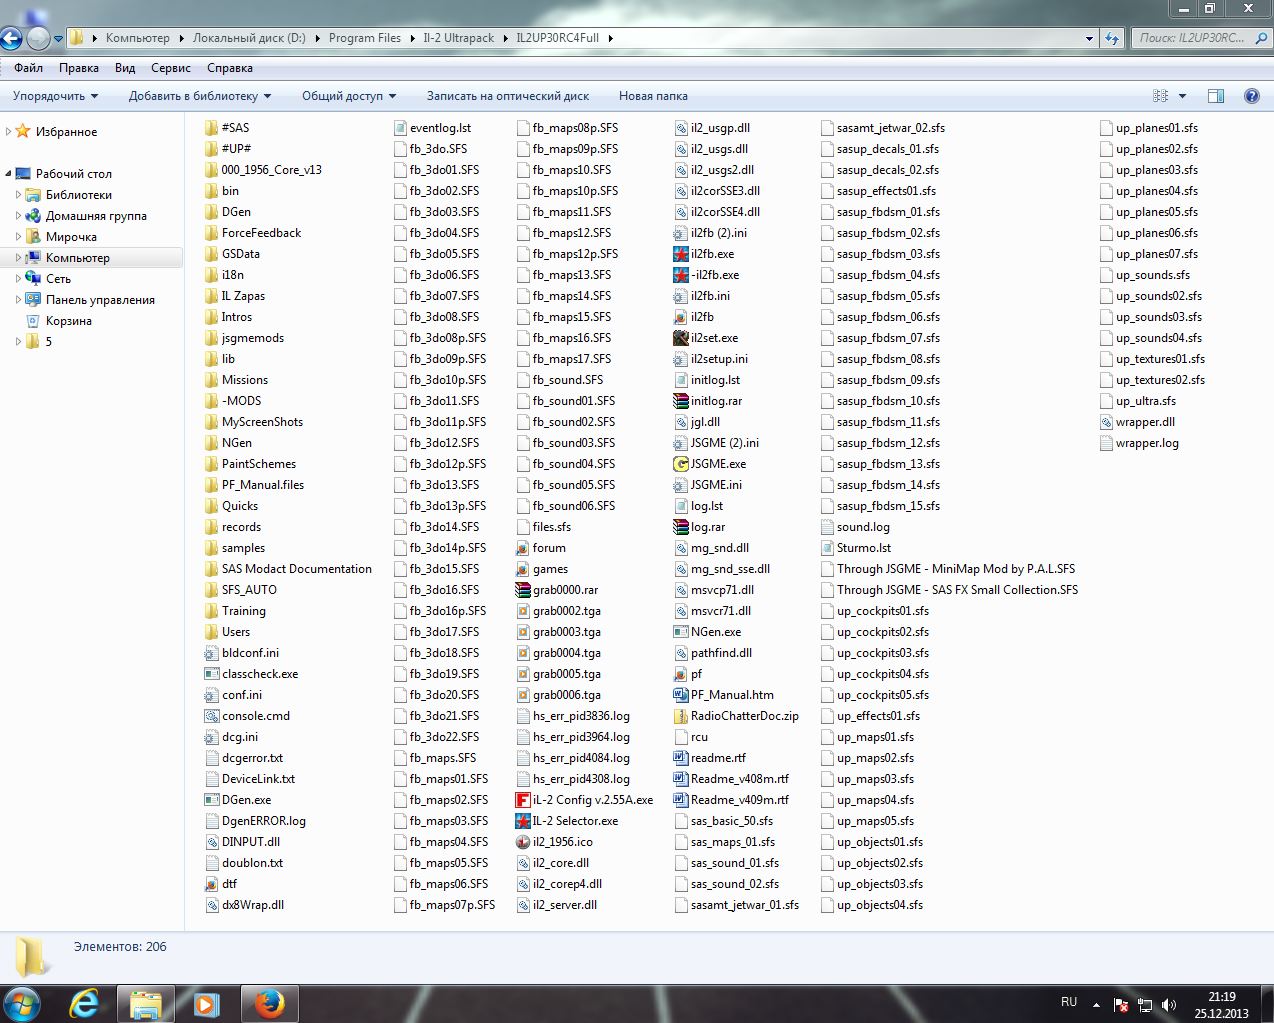This screenshot has width=1274, height=1023.
Task: Toggle the preview pane icon
Action: click(x=1216, y=96)
